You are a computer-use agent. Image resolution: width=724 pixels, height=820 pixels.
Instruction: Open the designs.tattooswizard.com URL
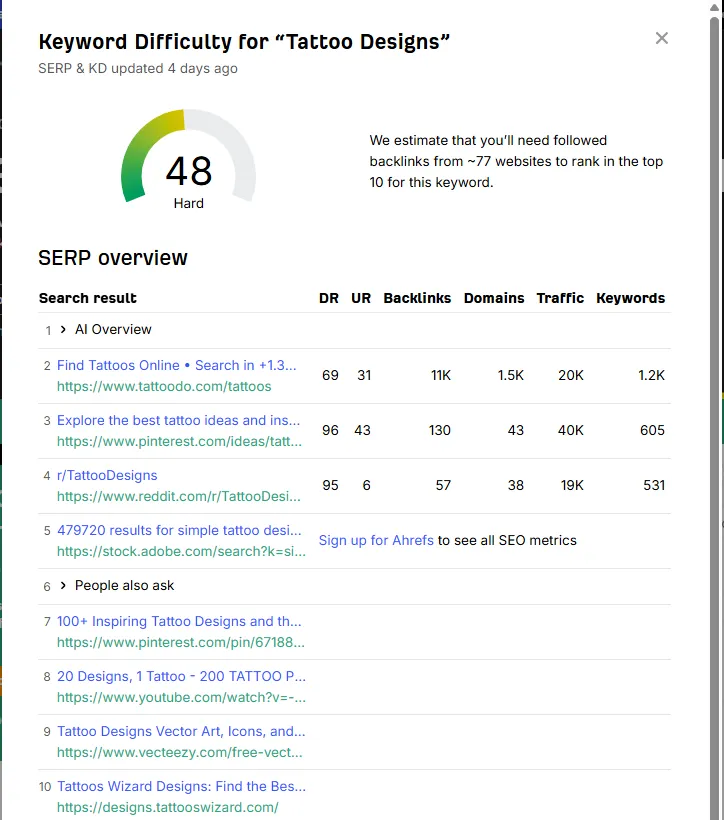click(168, 807)
